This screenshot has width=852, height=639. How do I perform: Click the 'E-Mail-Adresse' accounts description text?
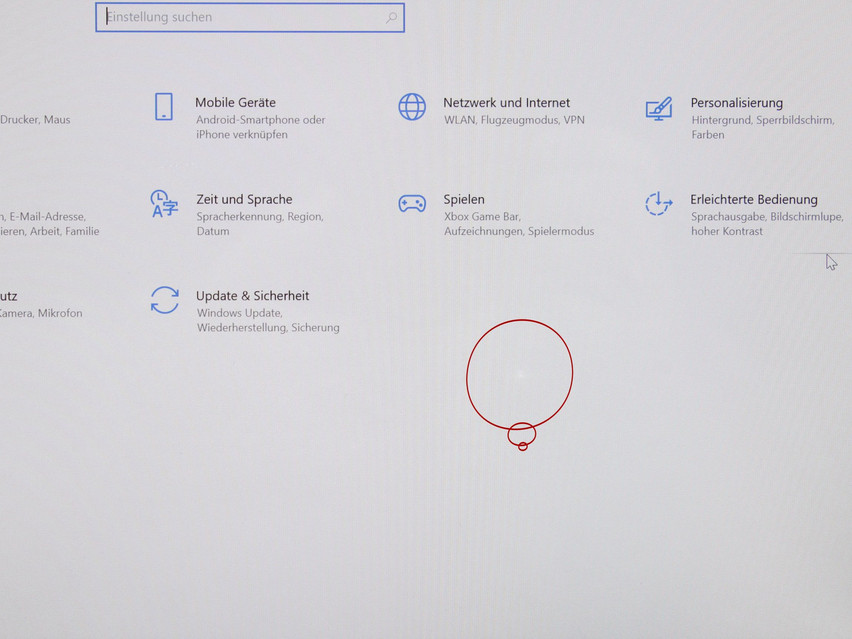47,216
